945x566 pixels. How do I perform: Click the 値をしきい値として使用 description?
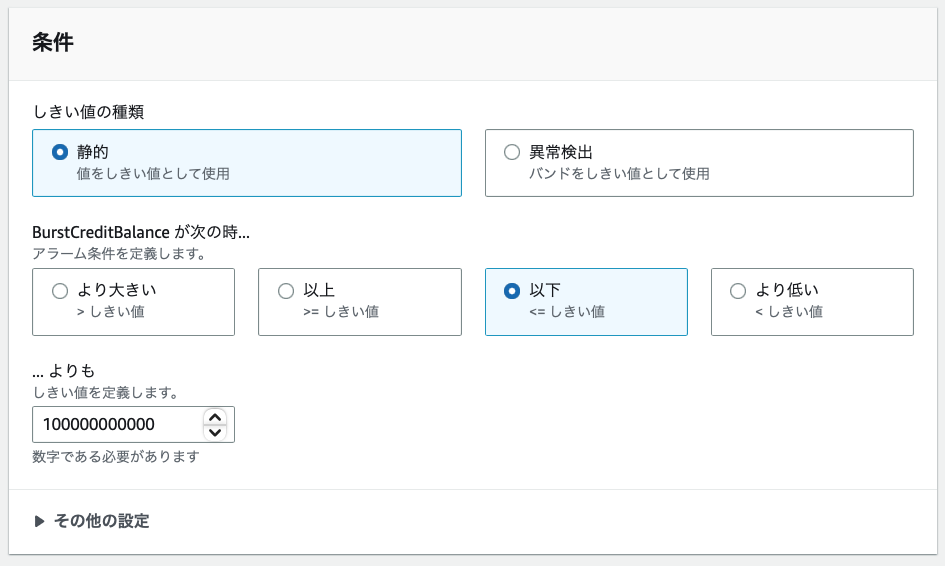[153, 174]
